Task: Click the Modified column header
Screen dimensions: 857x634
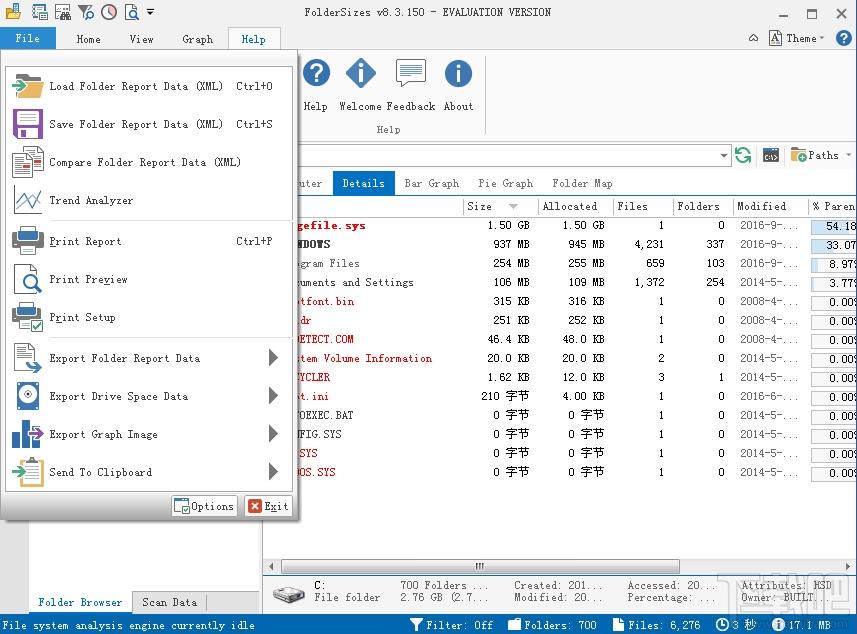Action: pos(770,206)
